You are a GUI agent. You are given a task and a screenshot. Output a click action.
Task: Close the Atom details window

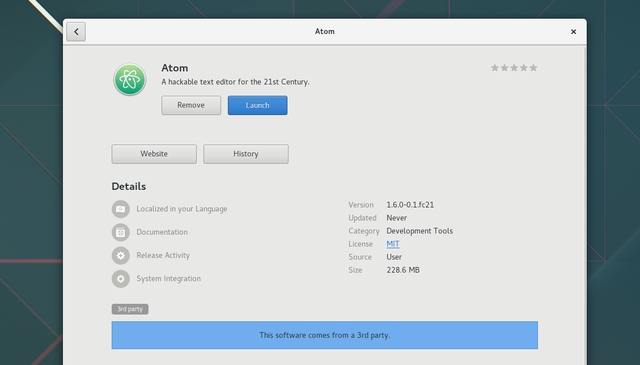click(x=573, y=31)
